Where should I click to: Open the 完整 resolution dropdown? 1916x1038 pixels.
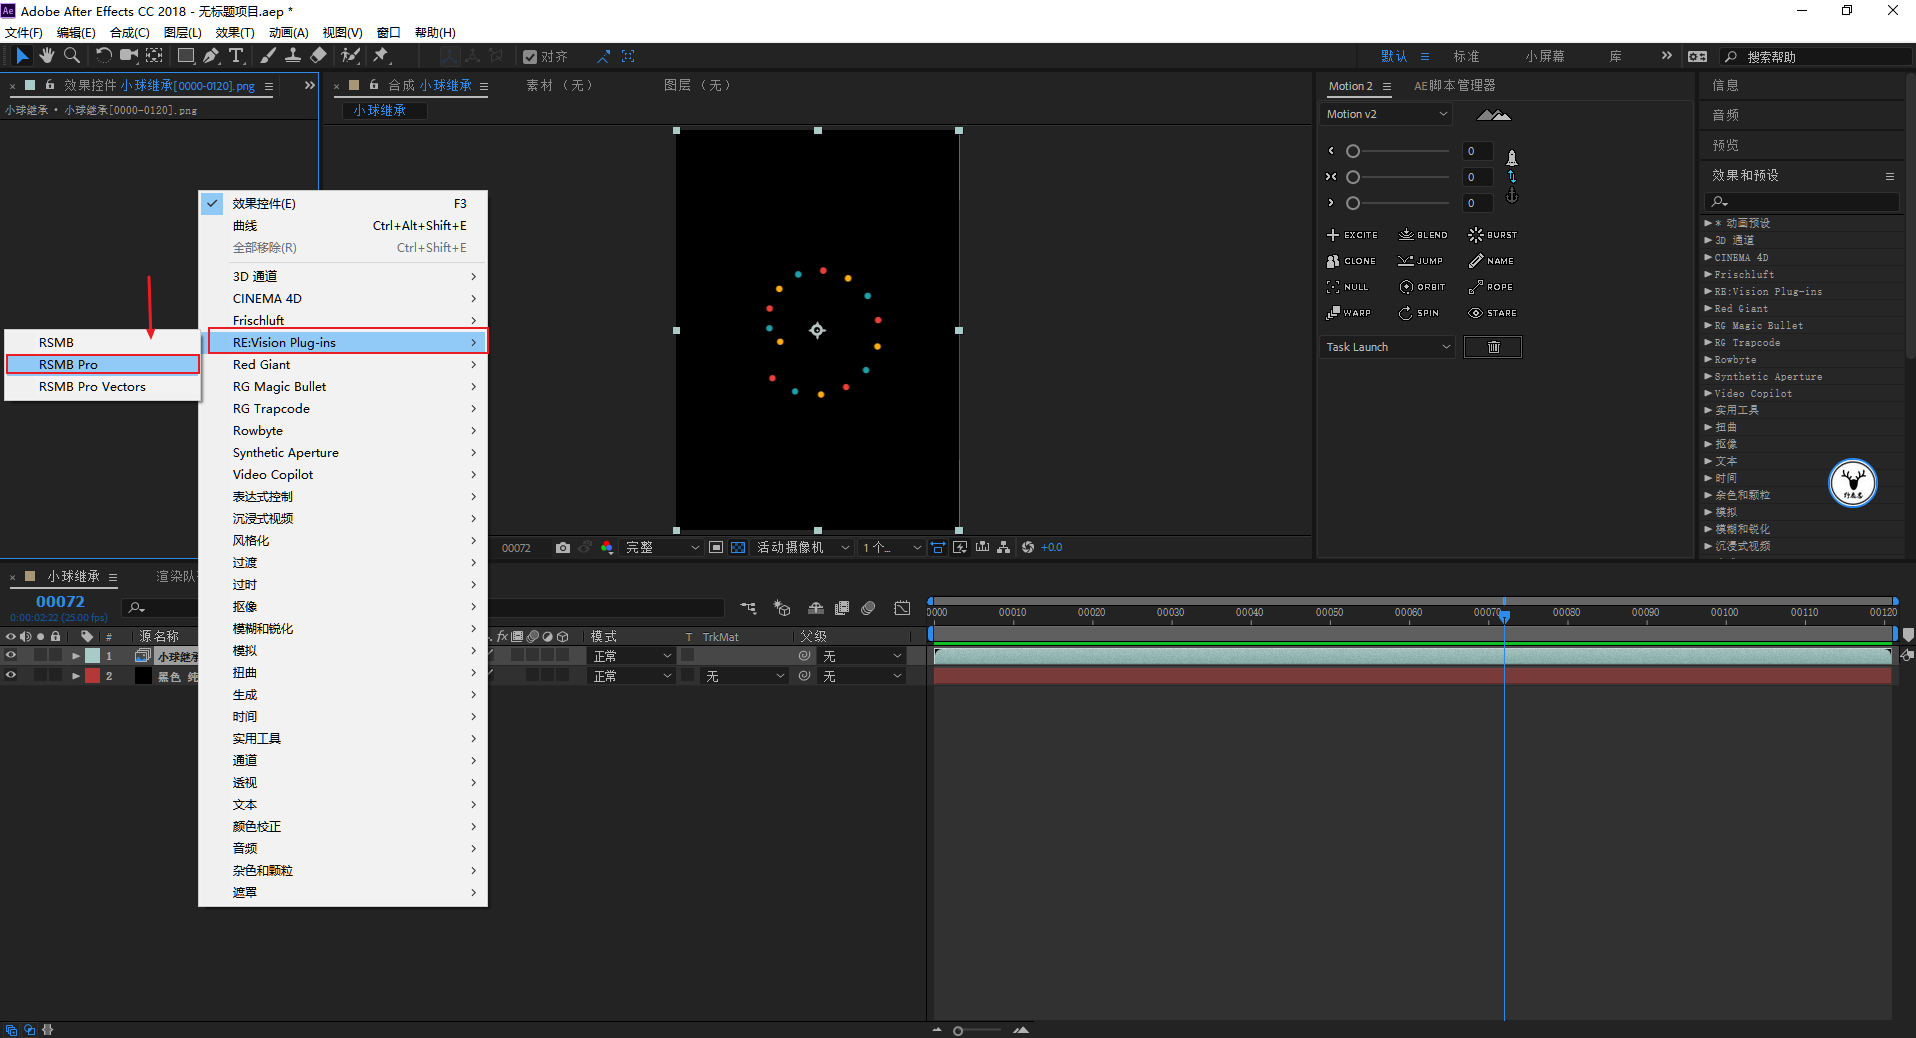click(661, 548)
